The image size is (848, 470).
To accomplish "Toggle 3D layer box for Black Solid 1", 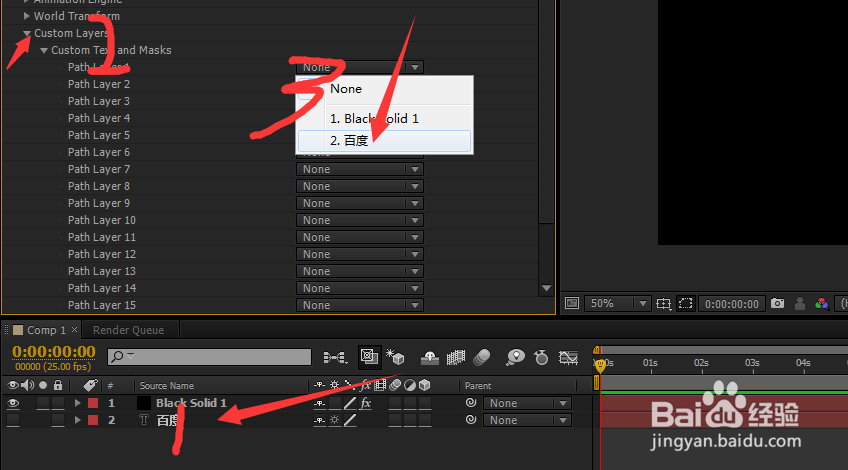I will pos(425,403).
